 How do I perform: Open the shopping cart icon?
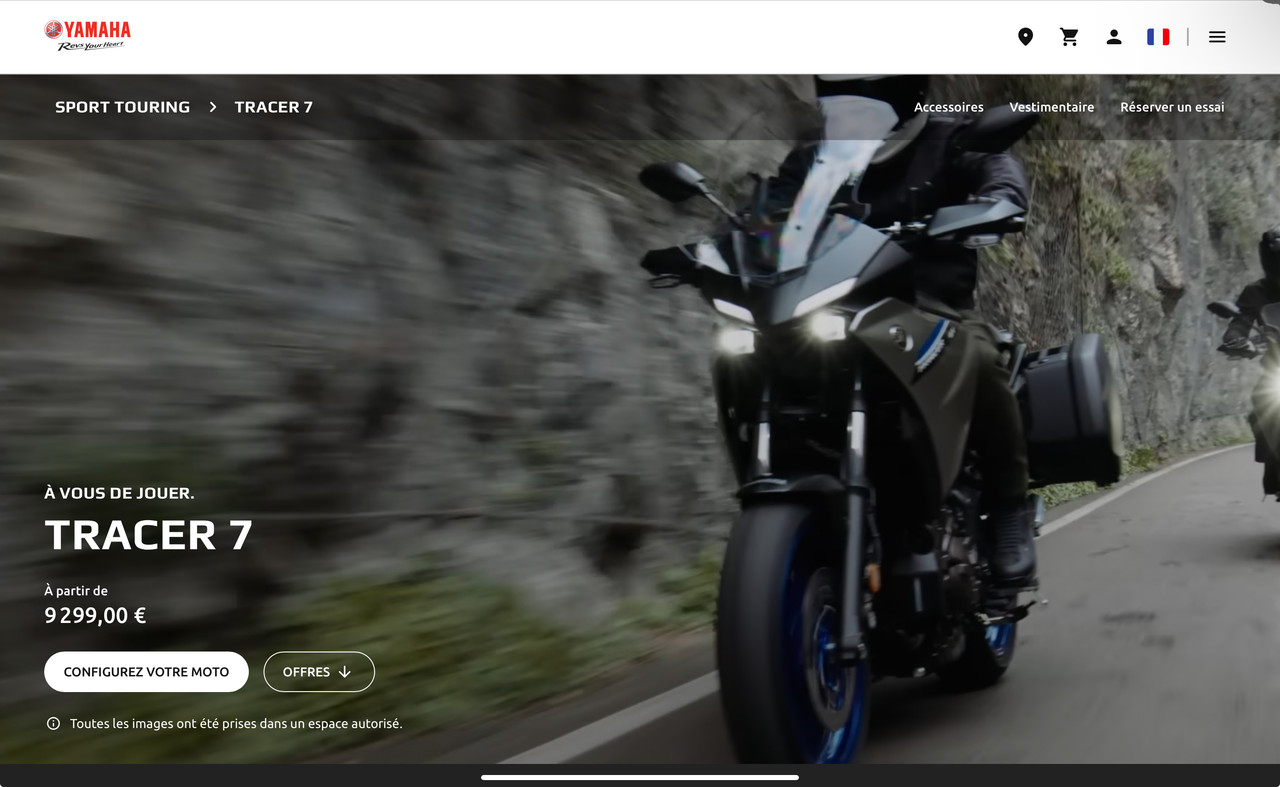pyautogui.click(x=1069, y=37)
